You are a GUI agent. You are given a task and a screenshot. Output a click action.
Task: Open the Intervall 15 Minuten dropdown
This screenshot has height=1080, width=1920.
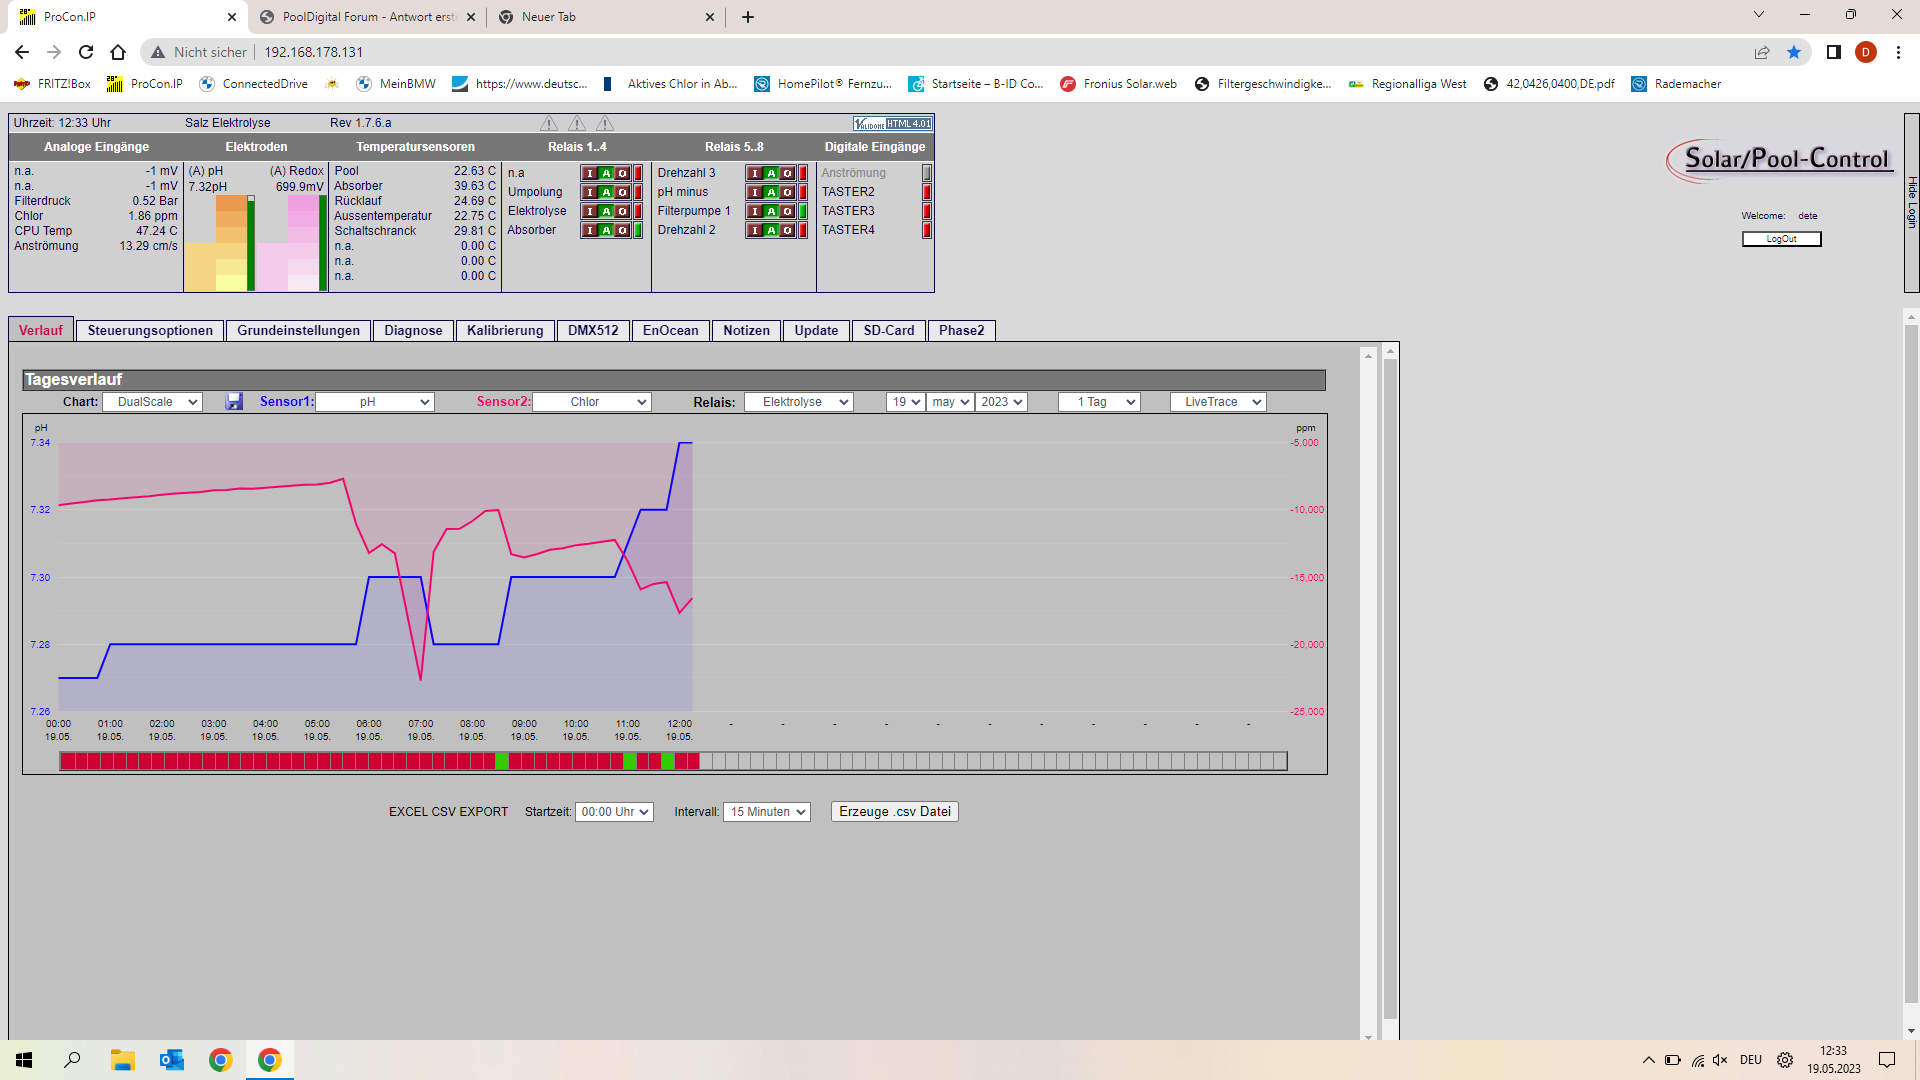[767, 812]
